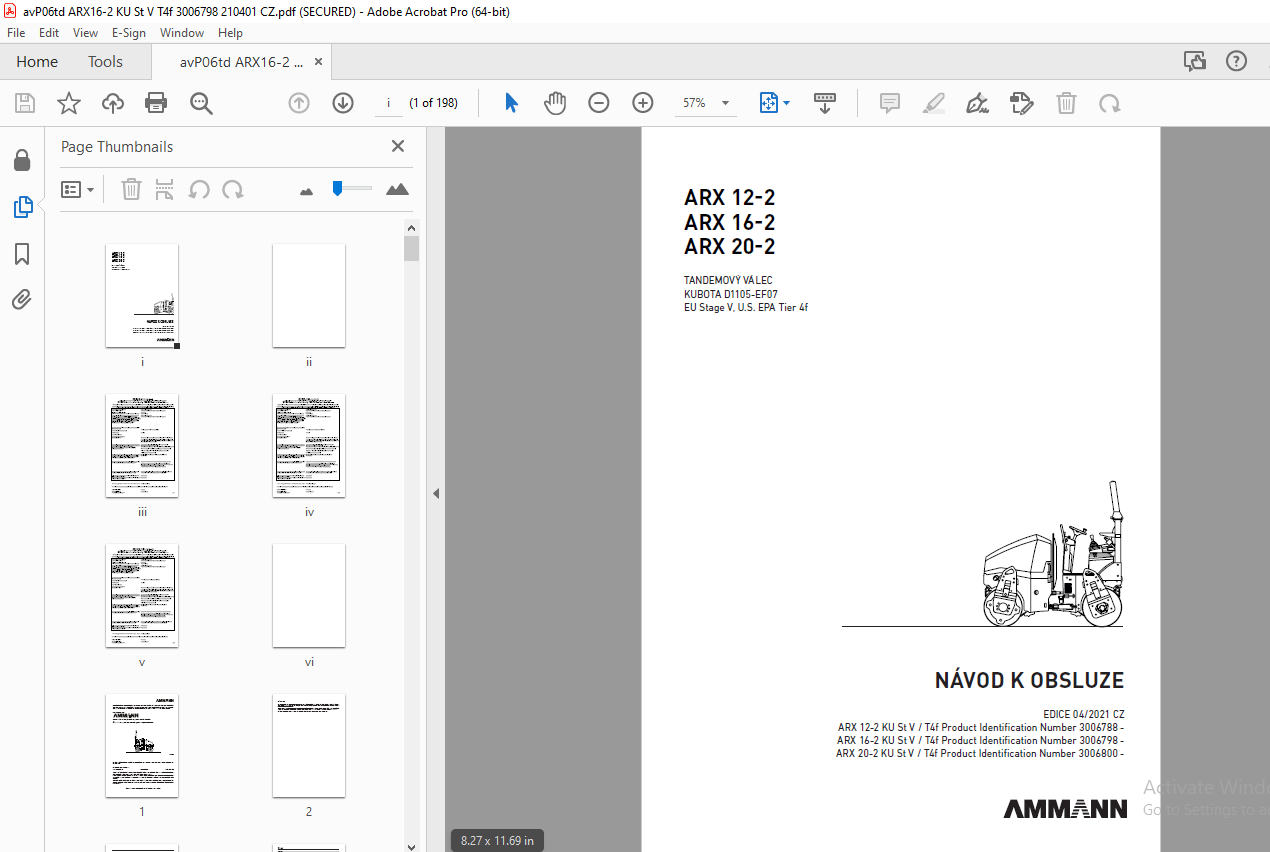
Task: Go to next page arrow
Action: tap(343, 103)
